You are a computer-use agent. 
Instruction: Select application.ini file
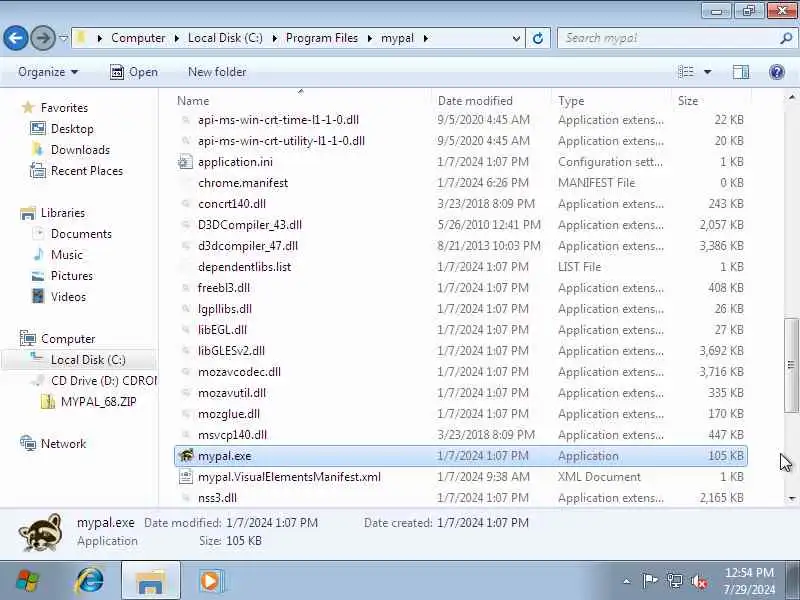pos(235,162)
